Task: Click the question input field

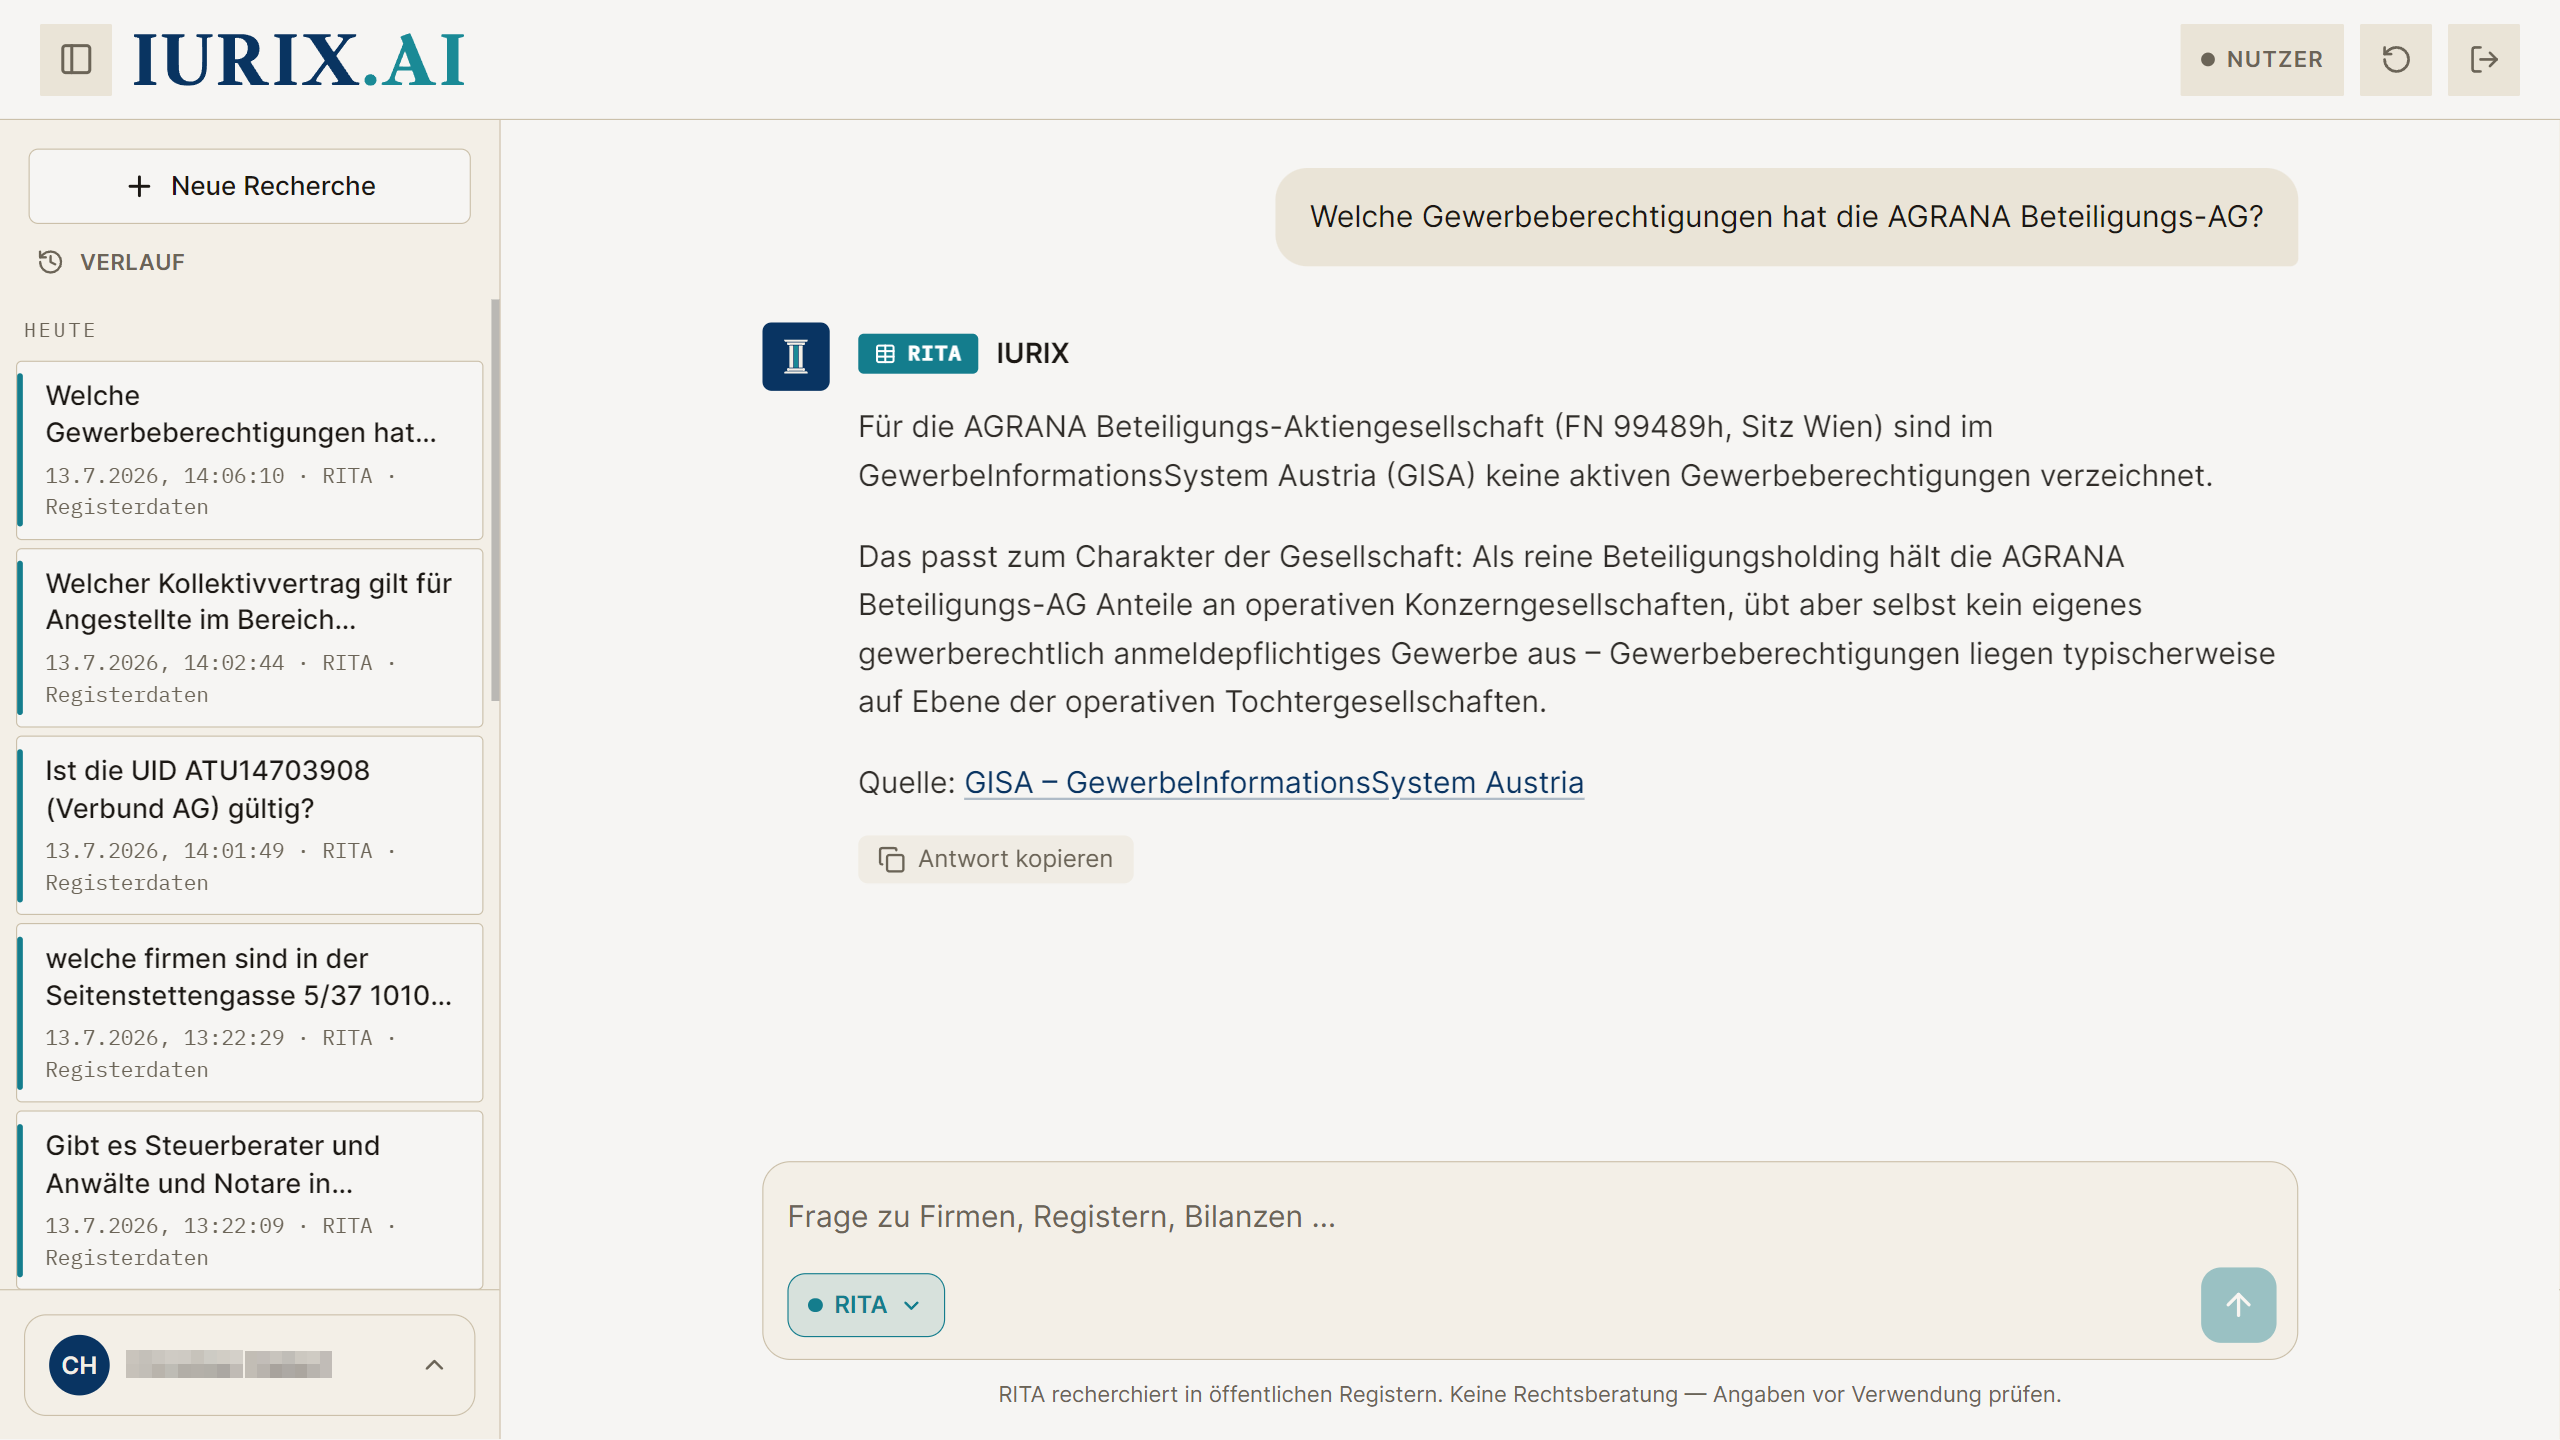Action: point(1530,1216)
